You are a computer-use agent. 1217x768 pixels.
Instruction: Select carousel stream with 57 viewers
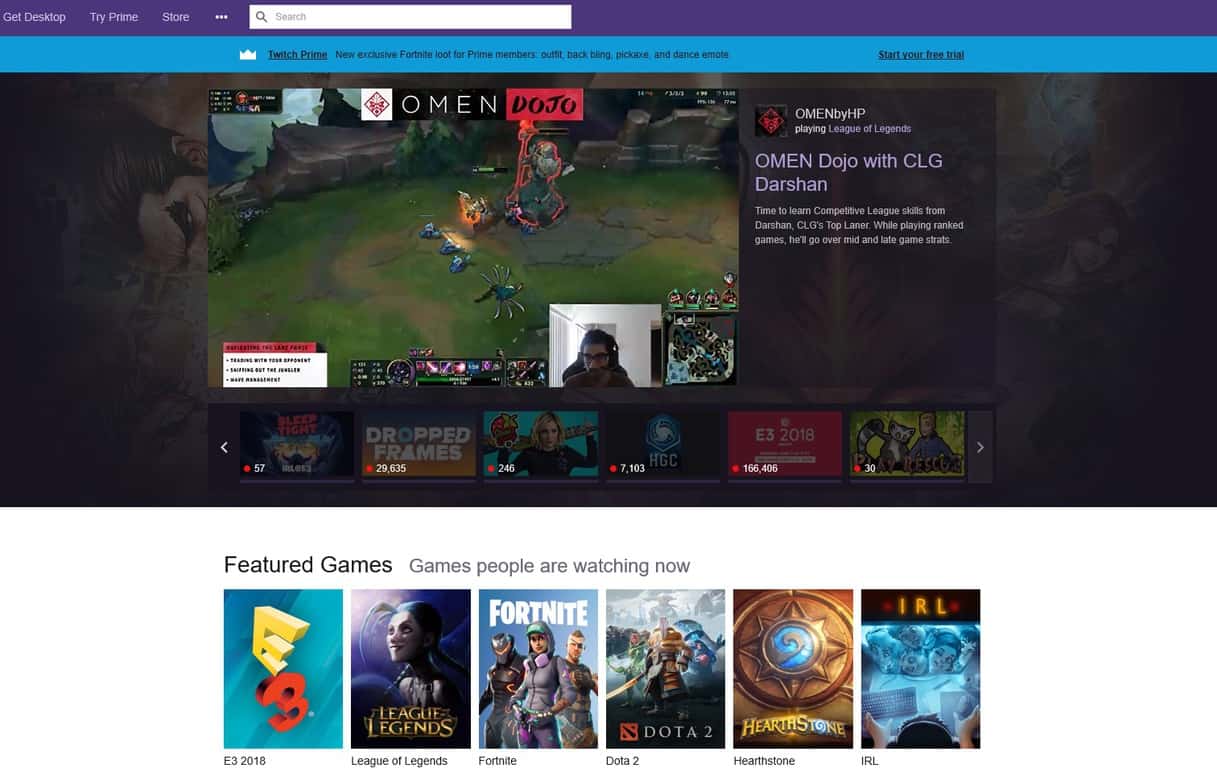point(297,445)
